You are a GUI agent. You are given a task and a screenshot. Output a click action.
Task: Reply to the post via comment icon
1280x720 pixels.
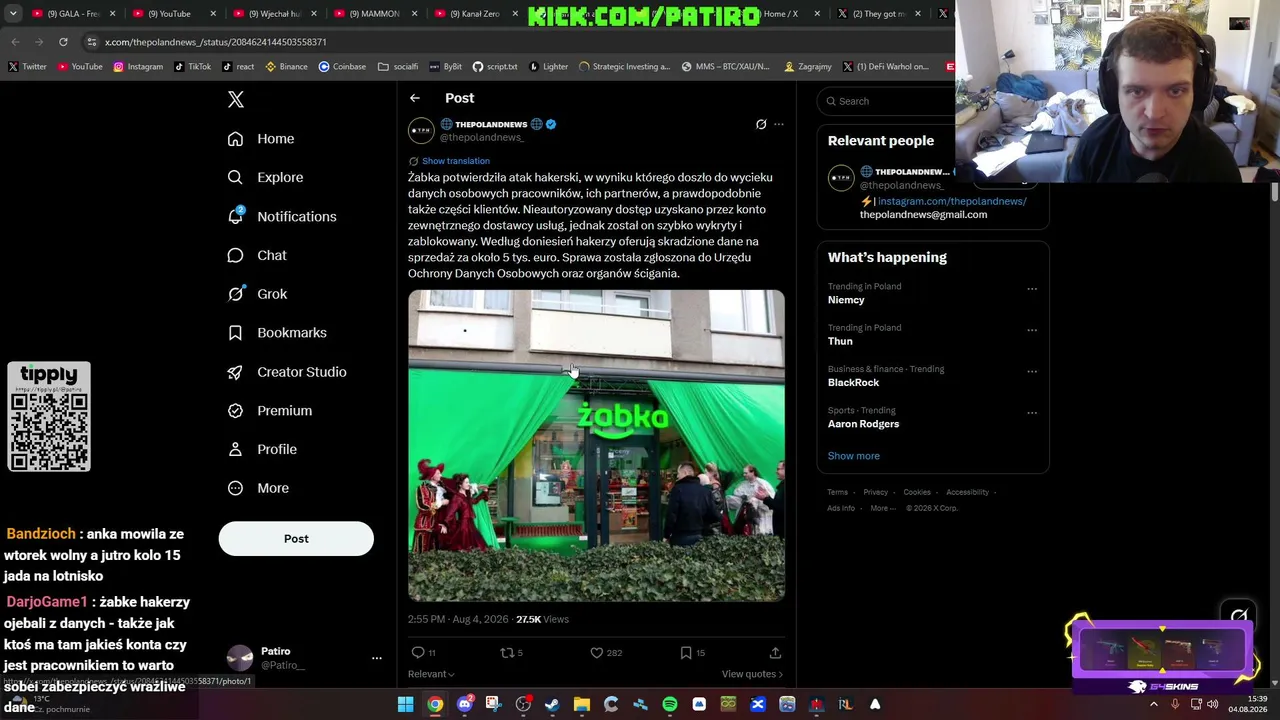click(x=418, y=653)
